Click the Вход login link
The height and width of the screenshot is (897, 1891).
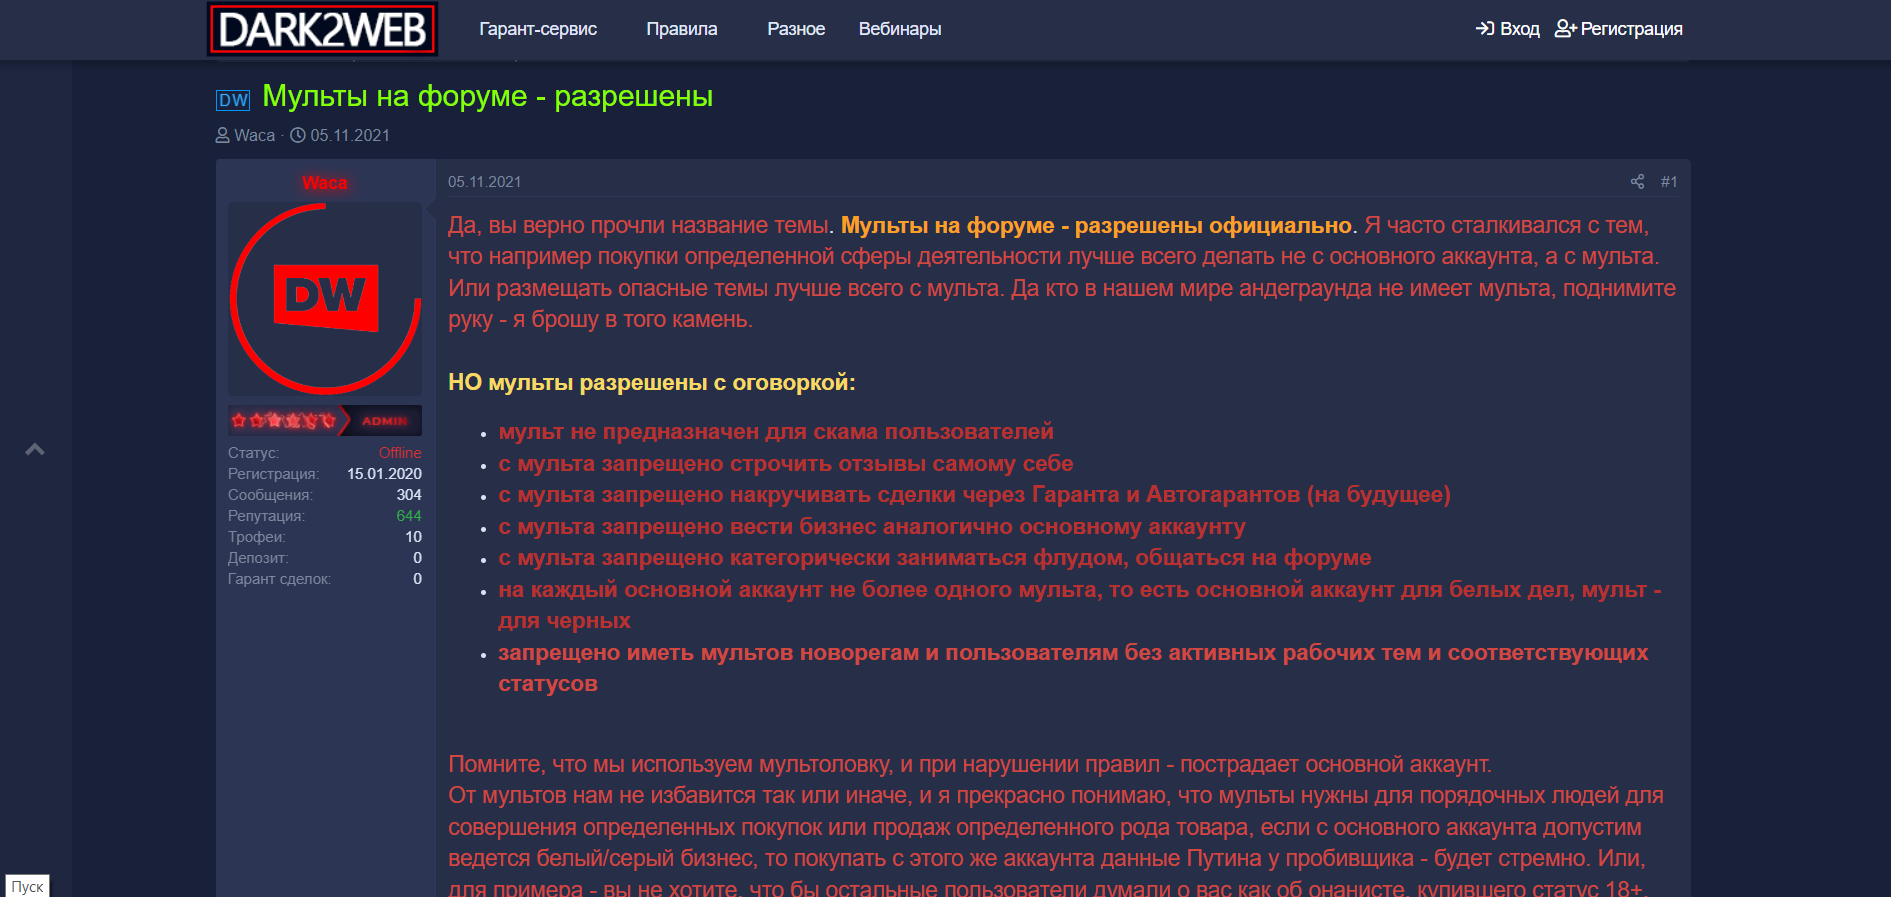[1508, 29]
